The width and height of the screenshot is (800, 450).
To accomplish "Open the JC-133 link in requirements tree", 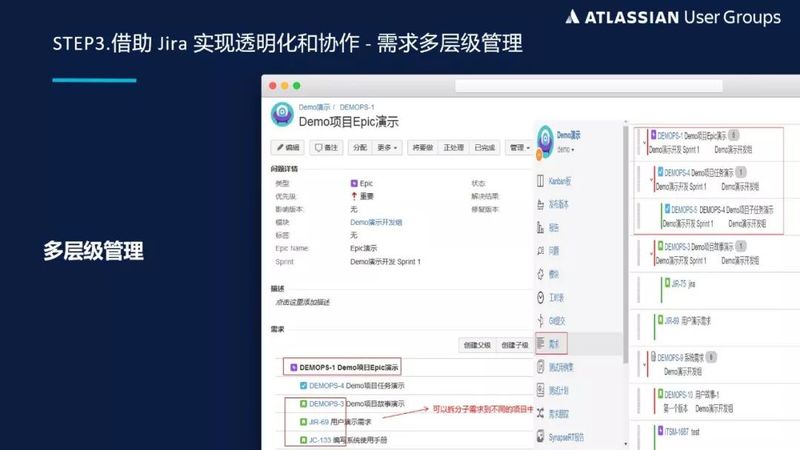I will coord(320,440).
